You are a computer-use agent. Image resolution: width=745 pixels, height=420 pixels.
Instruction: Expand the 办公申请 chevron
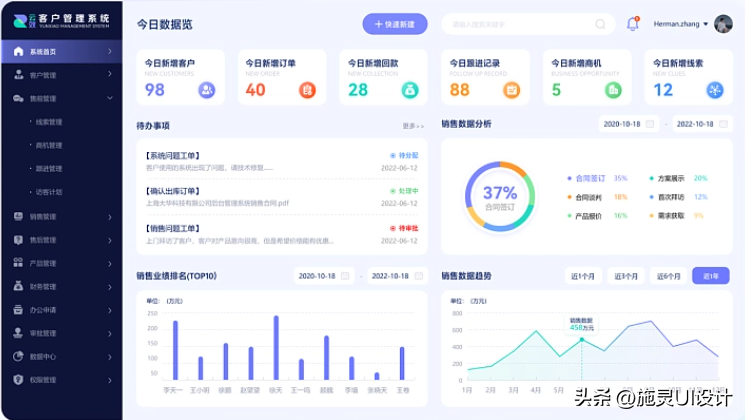[x=110, y=310]
